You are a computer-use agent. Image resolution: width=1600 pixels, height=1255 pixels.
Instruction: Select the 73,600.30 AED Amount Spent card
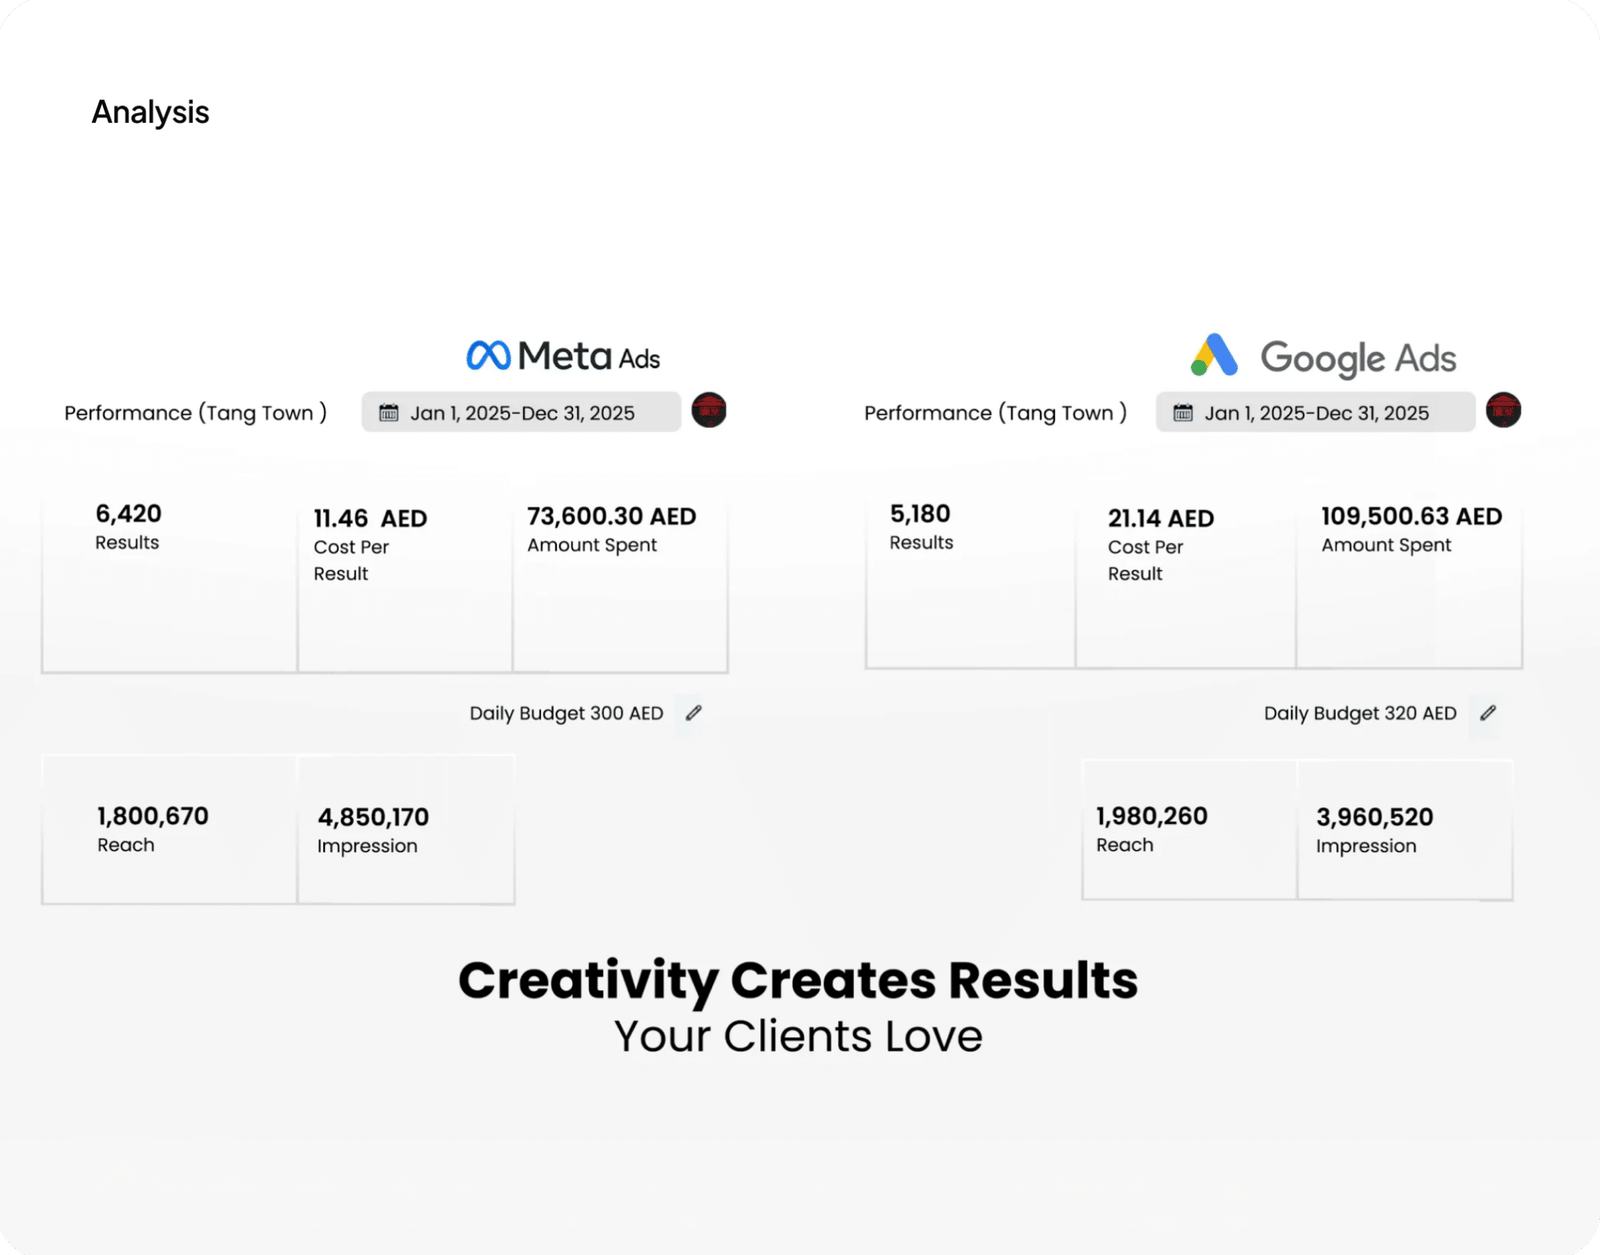(620, 586)
